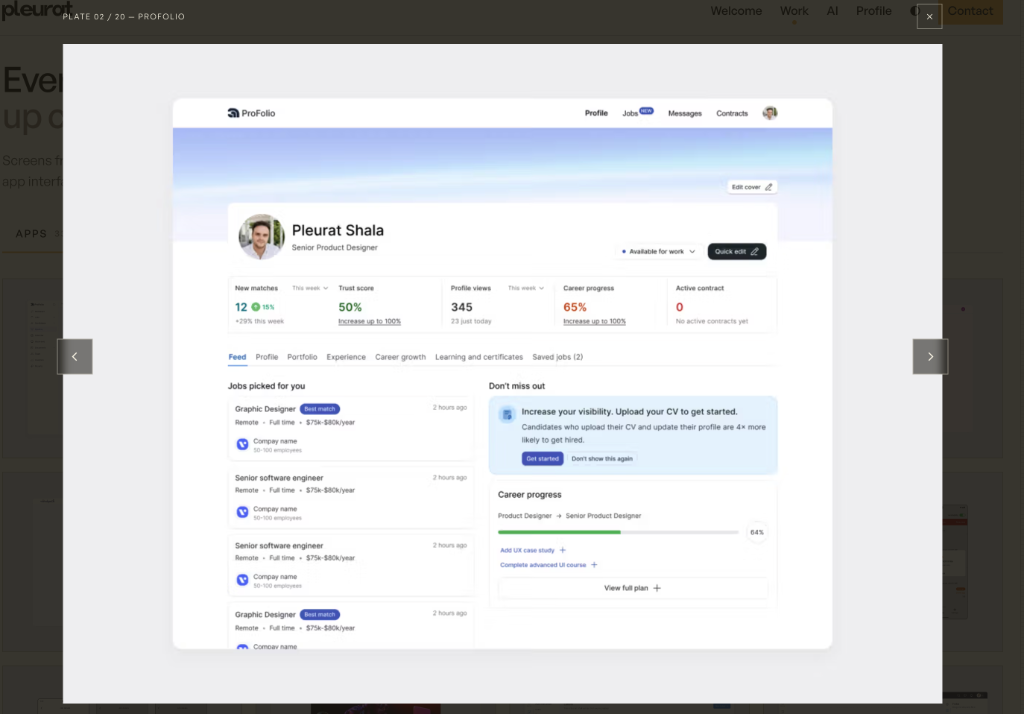Expand the This week filter for Profile views
Viewport: 1024px width, 714px height.
pos(526,288)
